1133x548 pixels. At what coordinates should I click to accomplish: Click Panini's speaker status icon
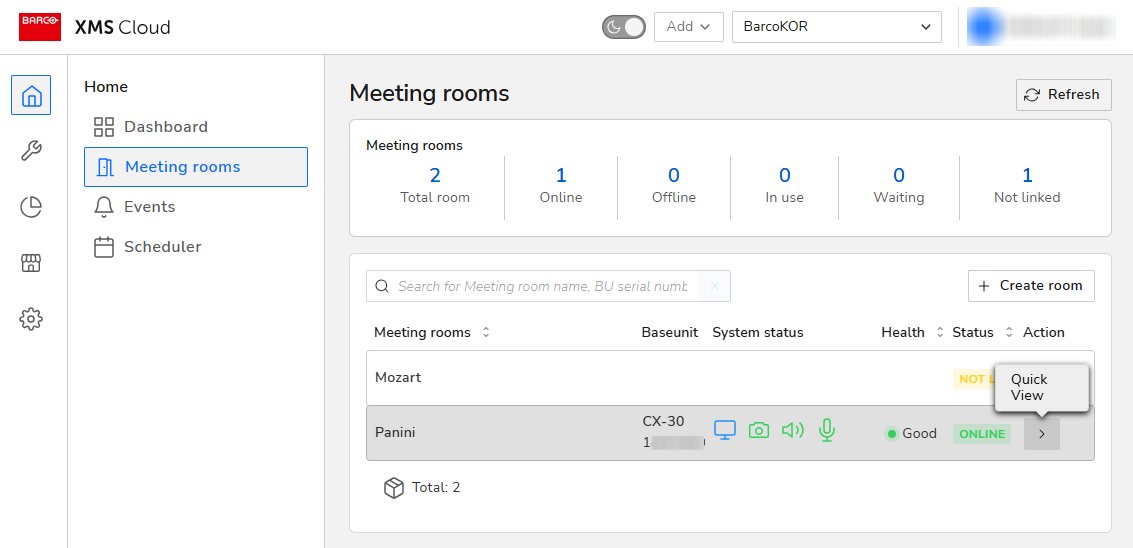(x=793, y=430)
